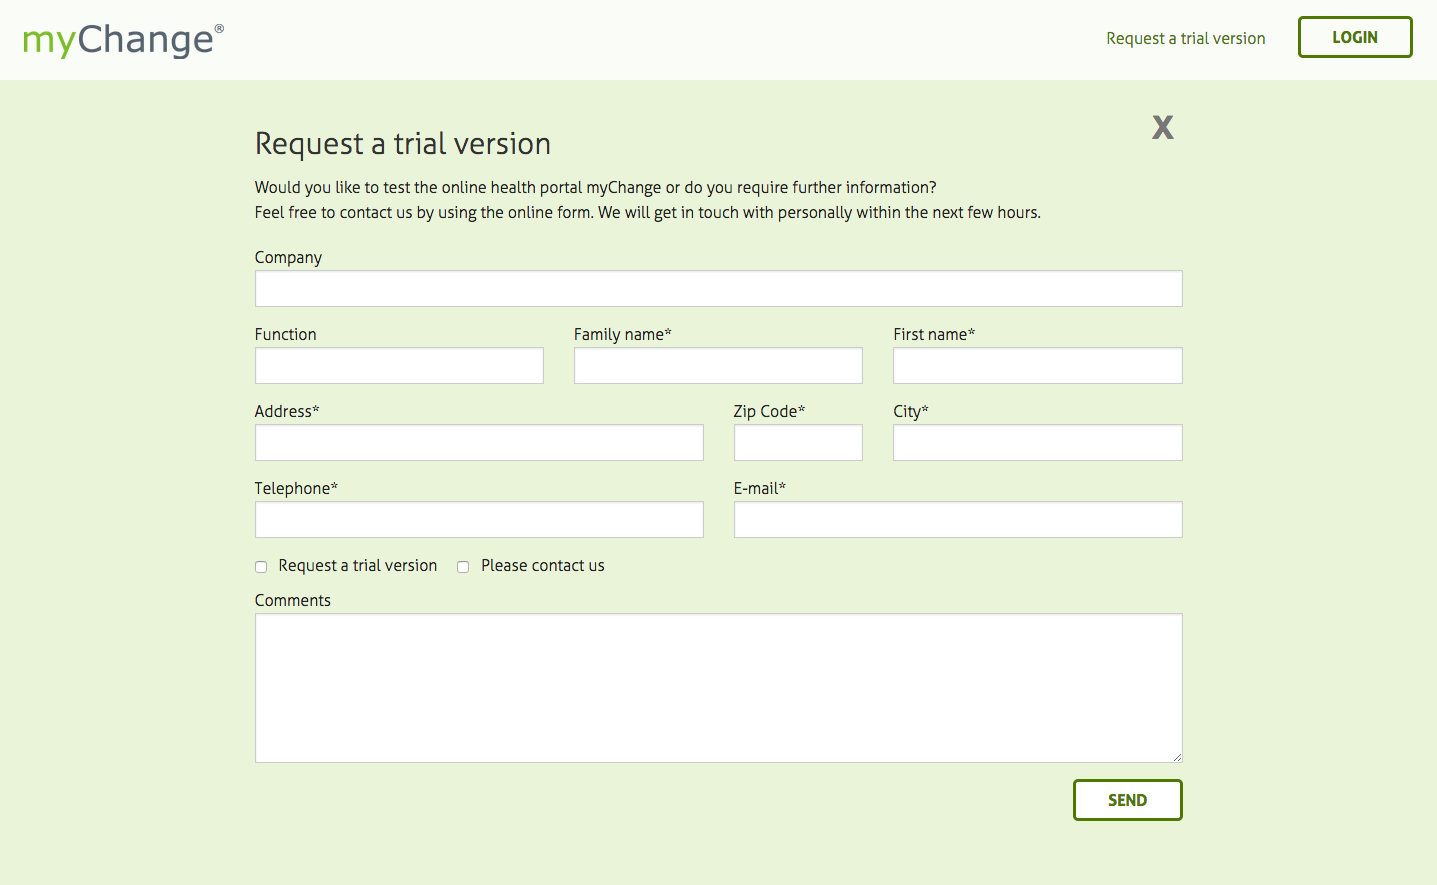1437x885 pixels.
Task: Click the Request a trial version checkbox label
Action: [x=357, y=566]
